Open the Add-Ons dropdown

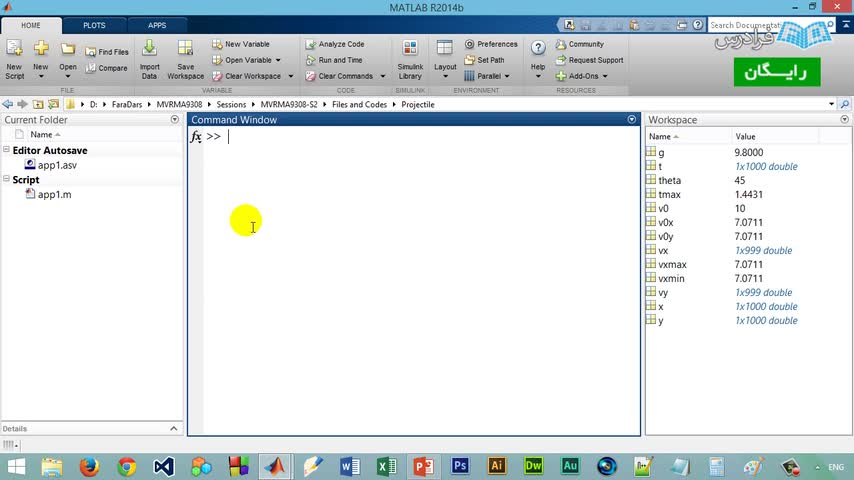pos(582,76)
